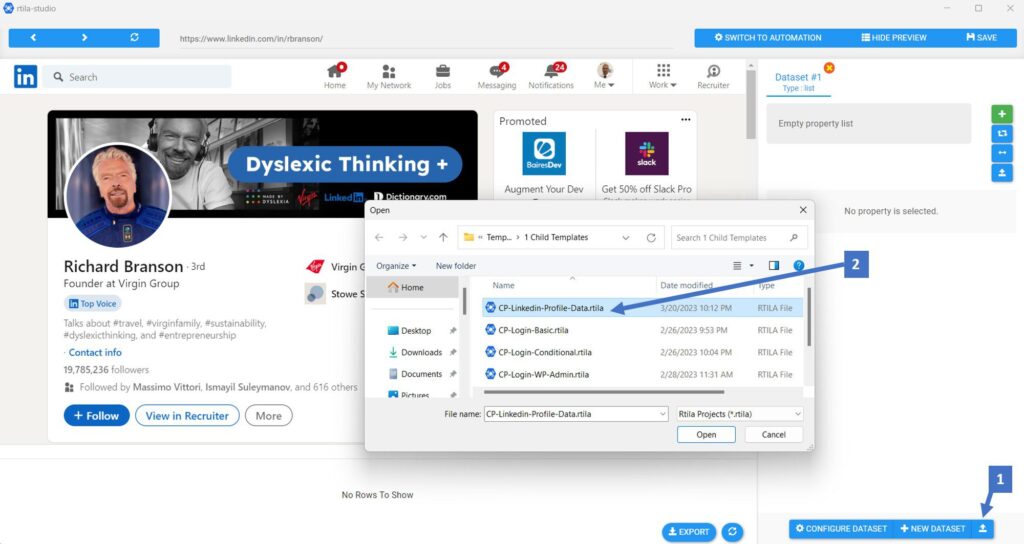Click the LinkedIn logo icon
The width and height of the screenshot is (1024, 544).
click(25, 77)
